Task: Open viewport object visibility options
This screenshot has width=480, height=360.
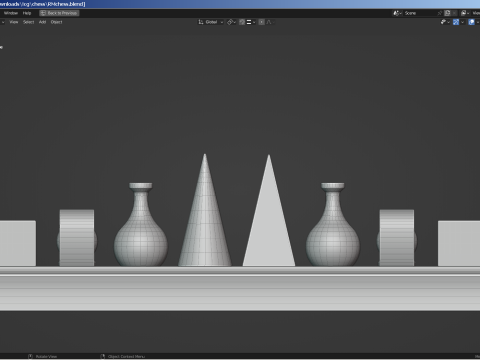Action: [445, 22]
